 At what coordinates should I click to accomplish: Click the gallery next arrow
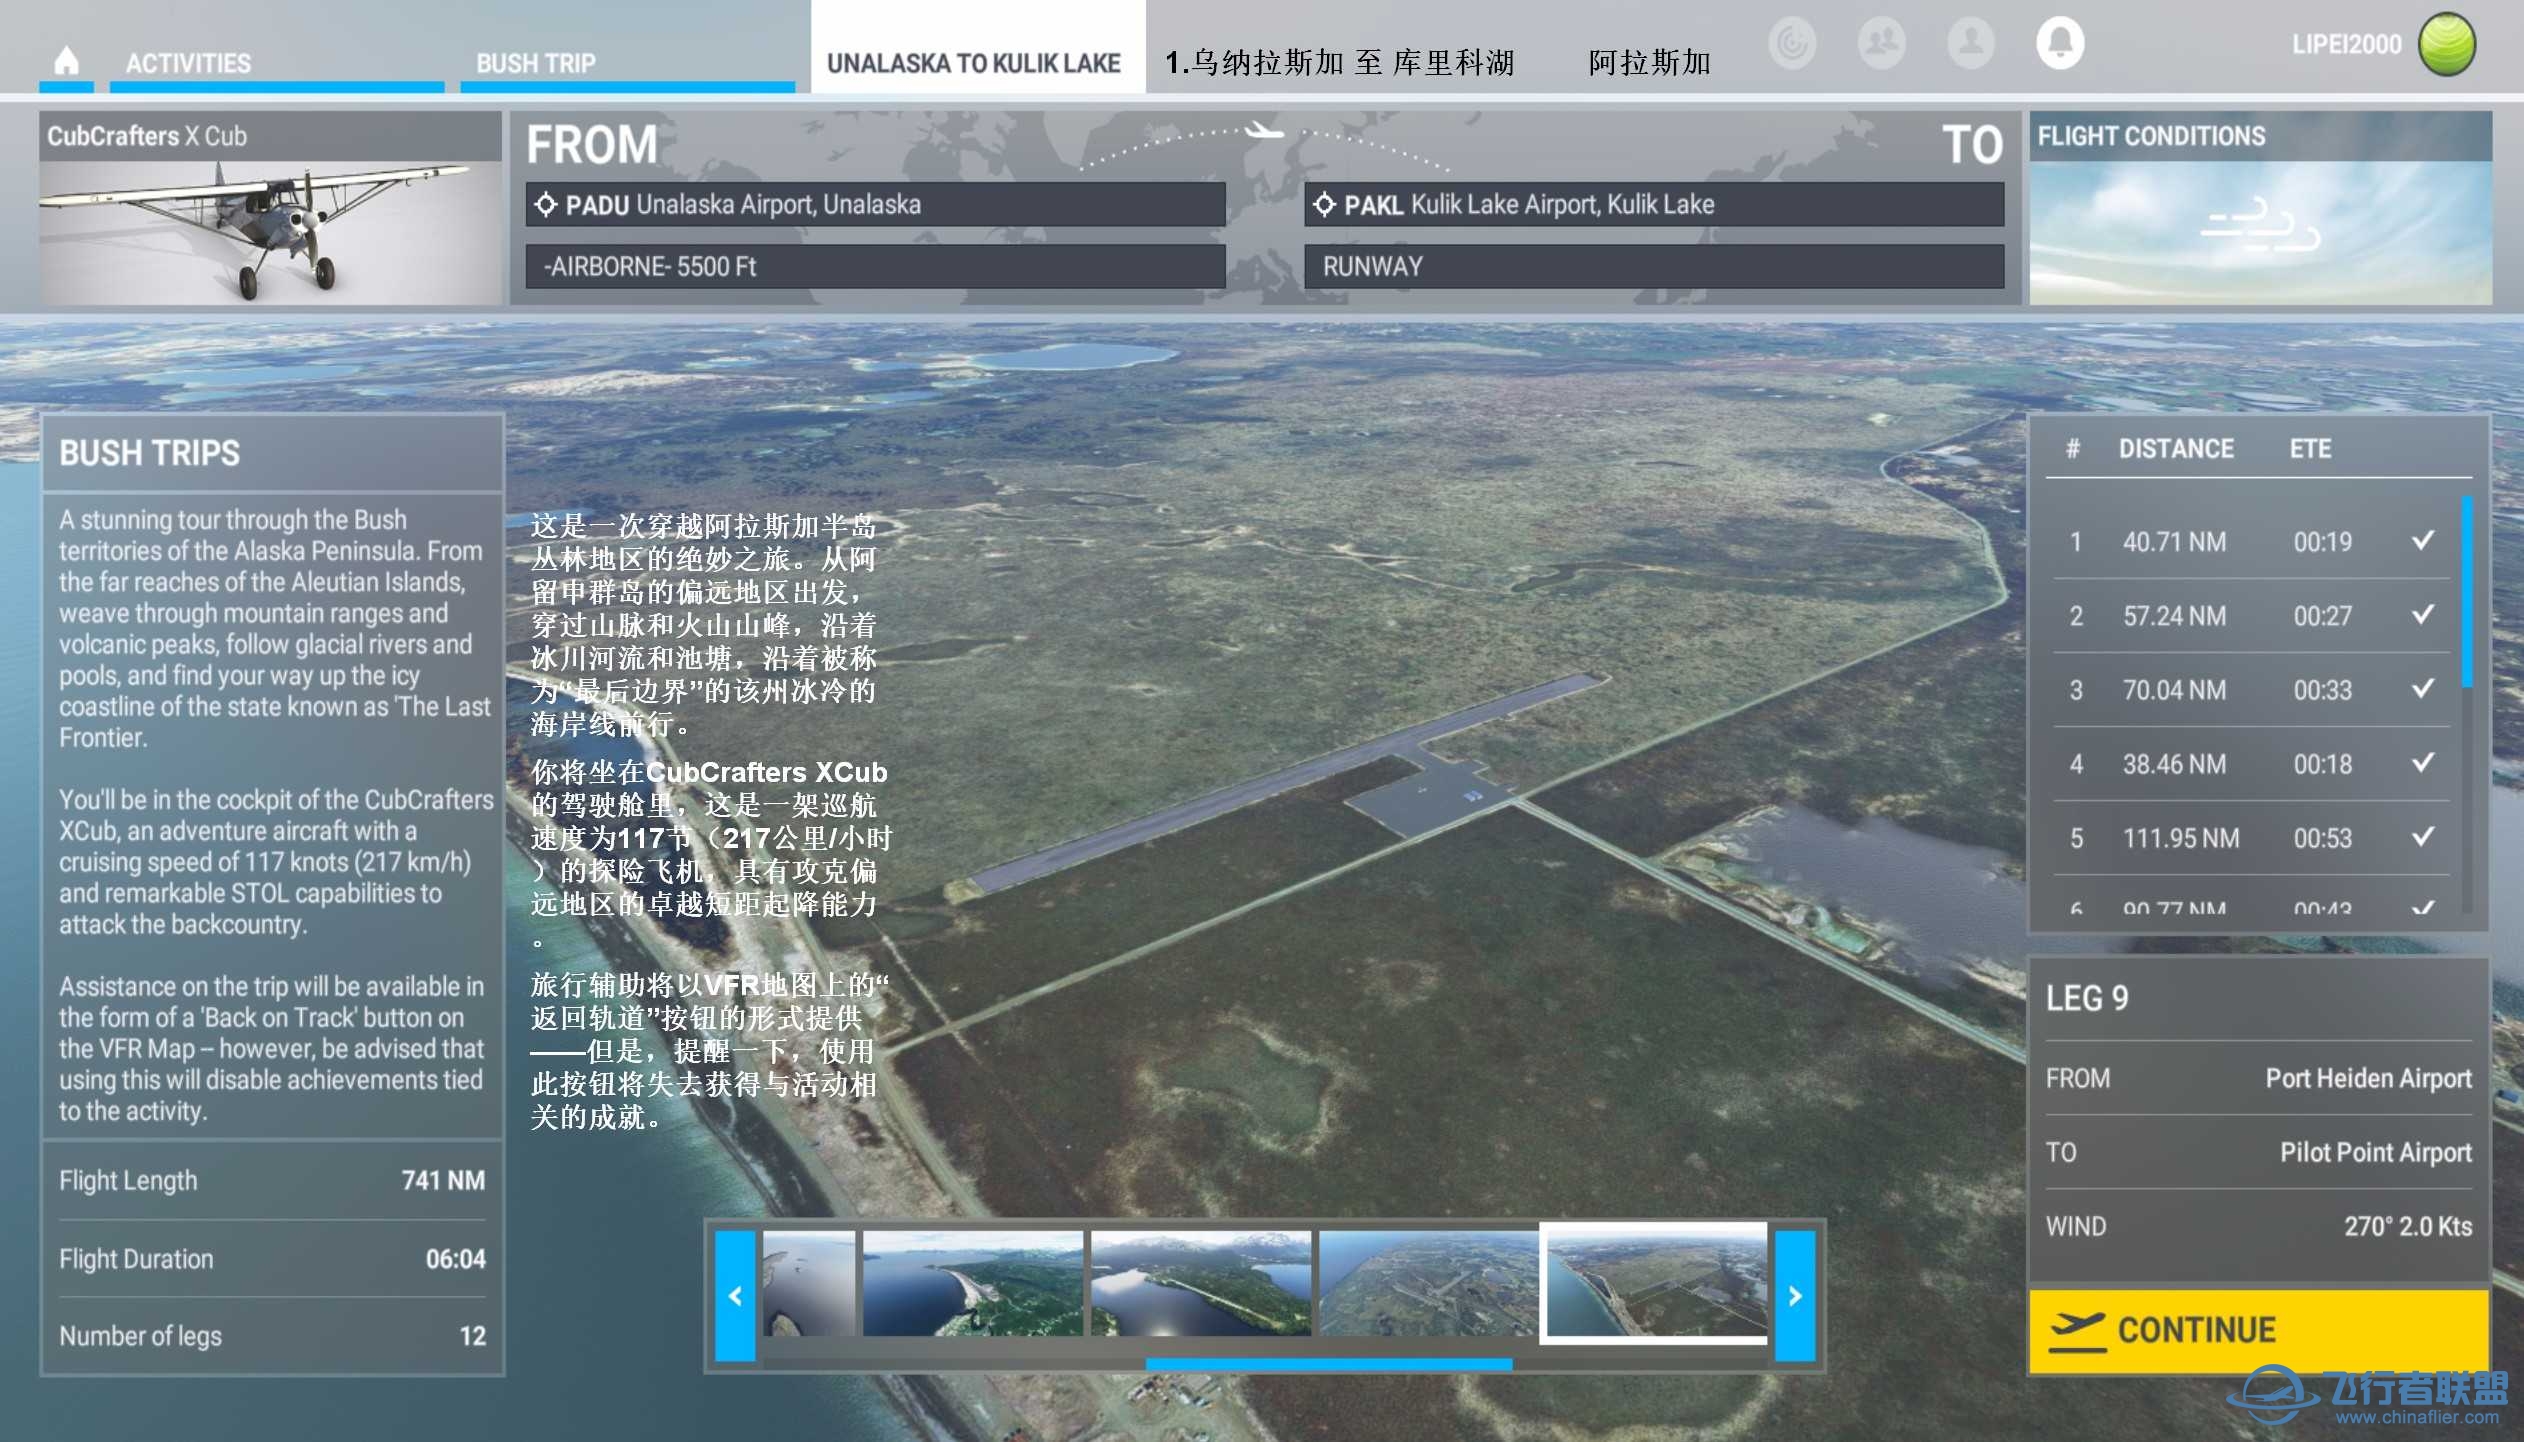click(1795, 1296)
